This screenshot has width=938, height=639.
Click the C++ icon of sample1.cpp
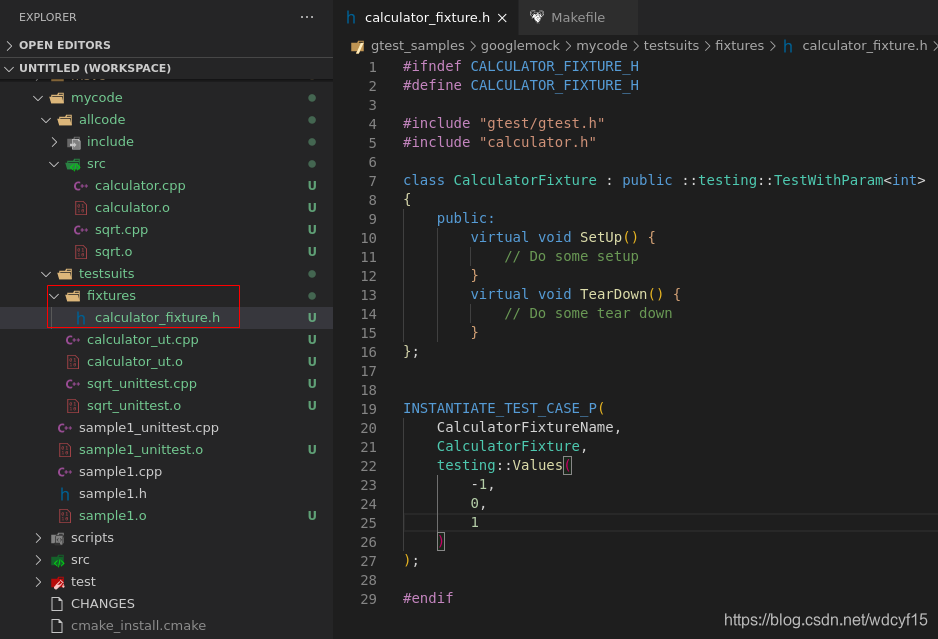[x=65, y=472]
